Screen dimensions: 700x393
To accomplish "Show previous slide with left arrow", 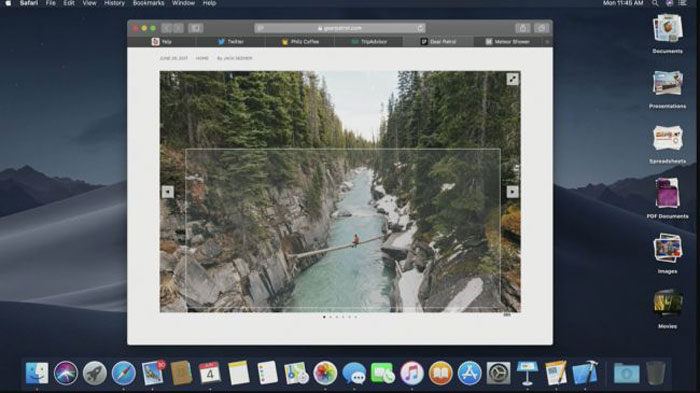I will pyautogui.click(x=167, y=192).
